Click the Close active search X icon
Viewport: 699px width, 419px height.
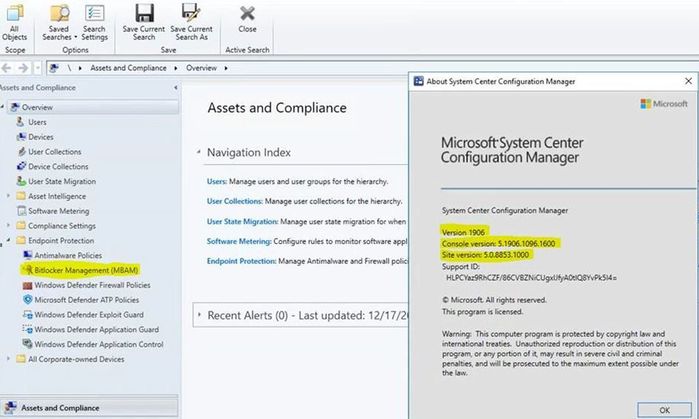(x=247, y=13)
